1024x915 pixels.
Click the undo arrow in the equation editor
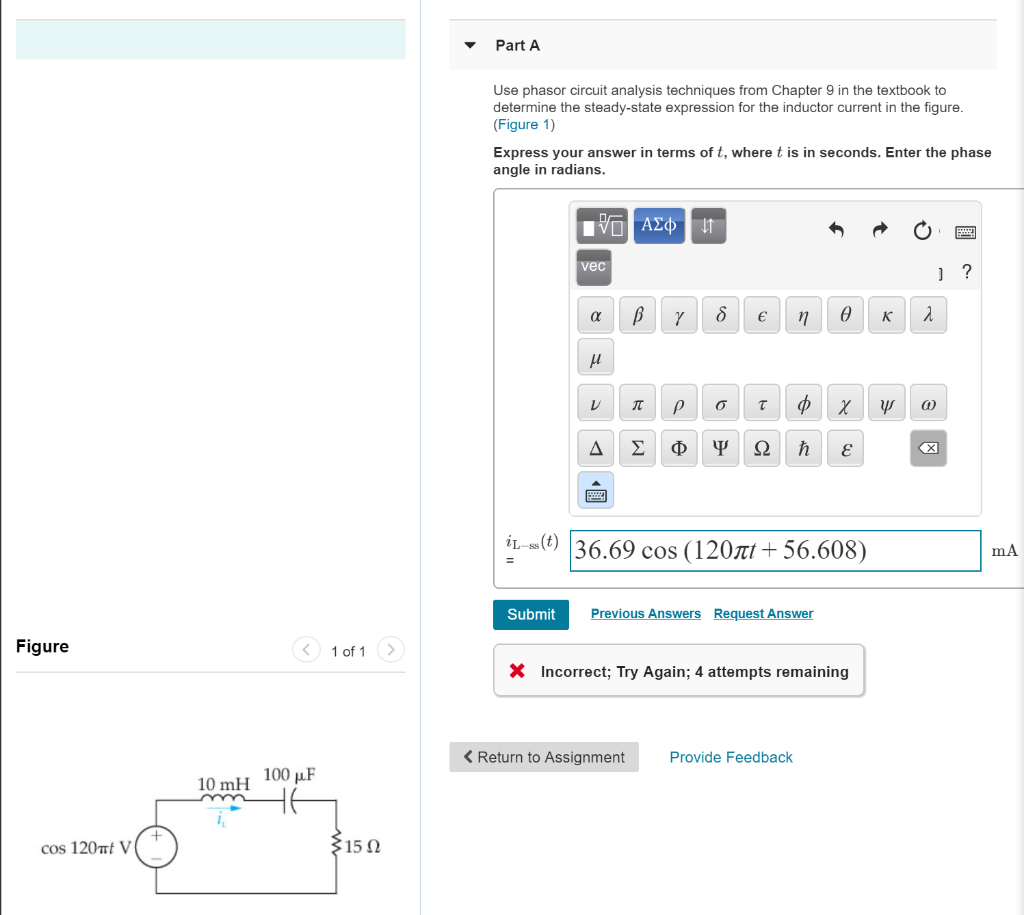(837, 230)
